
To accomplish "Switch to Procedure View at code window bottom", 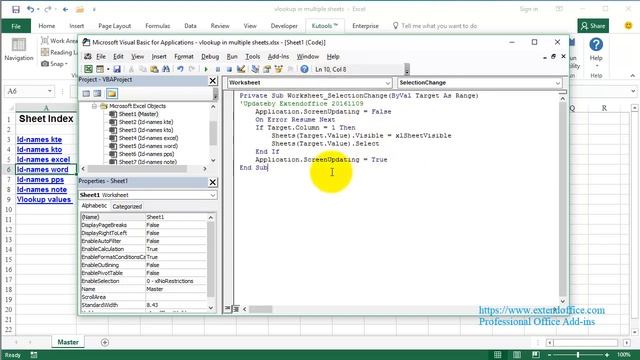I will (x=228, y=309).
